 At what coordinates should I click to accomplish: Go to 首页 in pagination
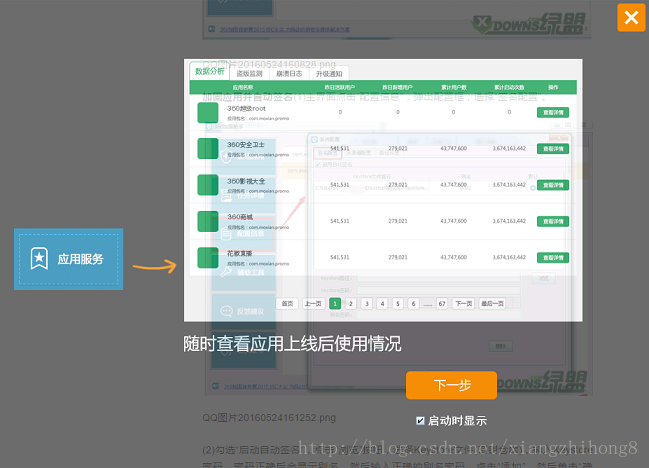pyautogui.click(x=287, y=304)
